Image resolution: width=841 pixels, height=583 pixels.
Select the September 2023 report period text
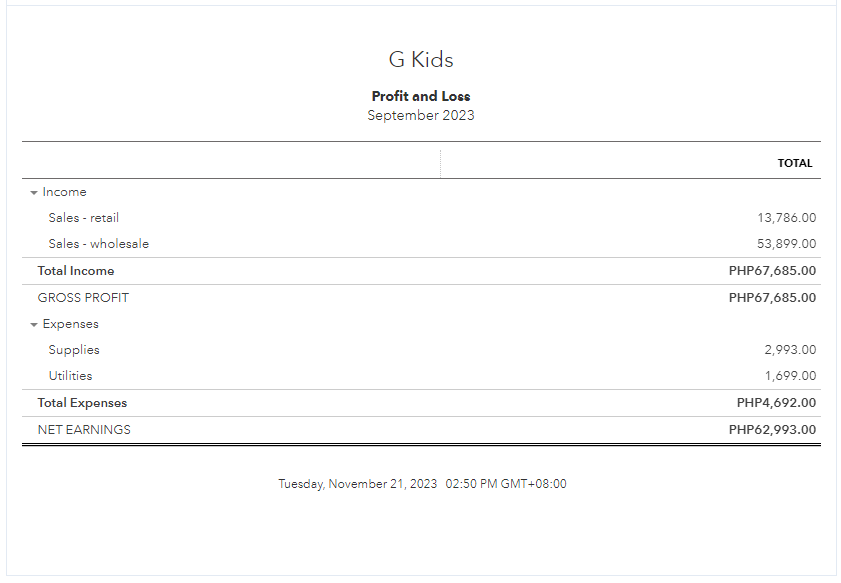[x=421, y=116]
